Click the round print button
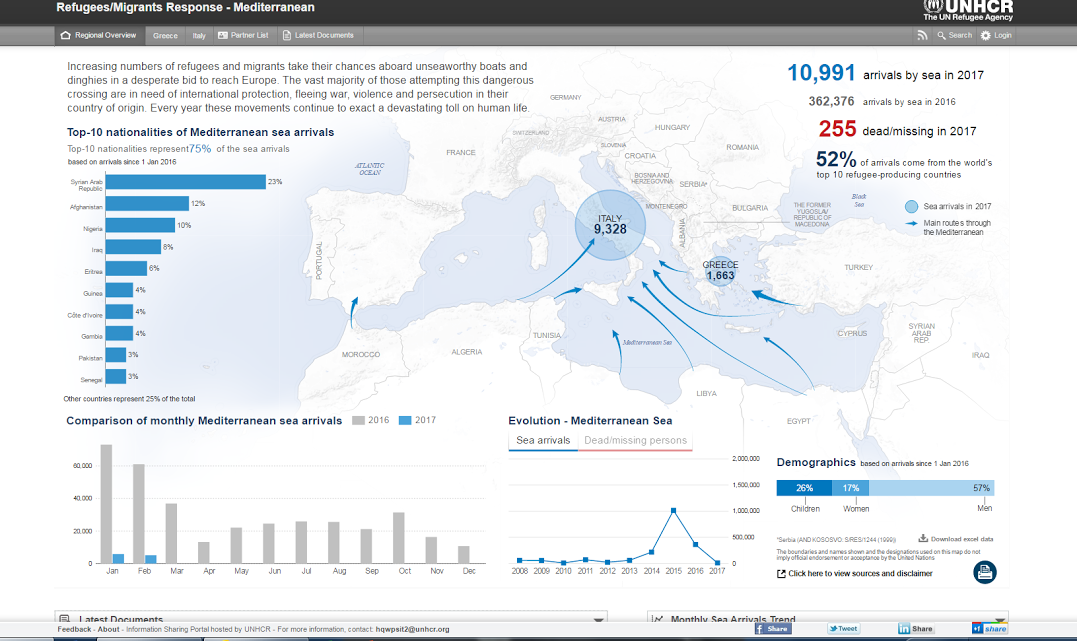The image size is (1077, 641). click(984, 572)
